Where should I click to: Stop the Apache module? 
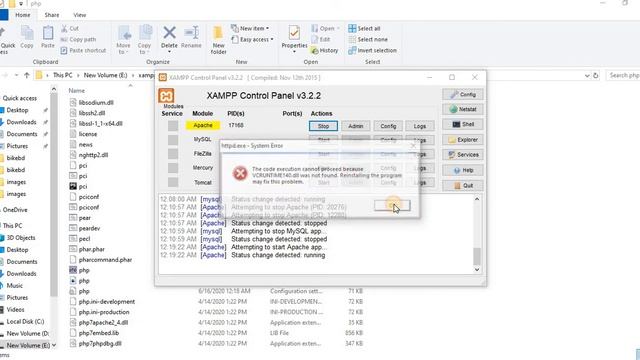[x=323, y=126]
